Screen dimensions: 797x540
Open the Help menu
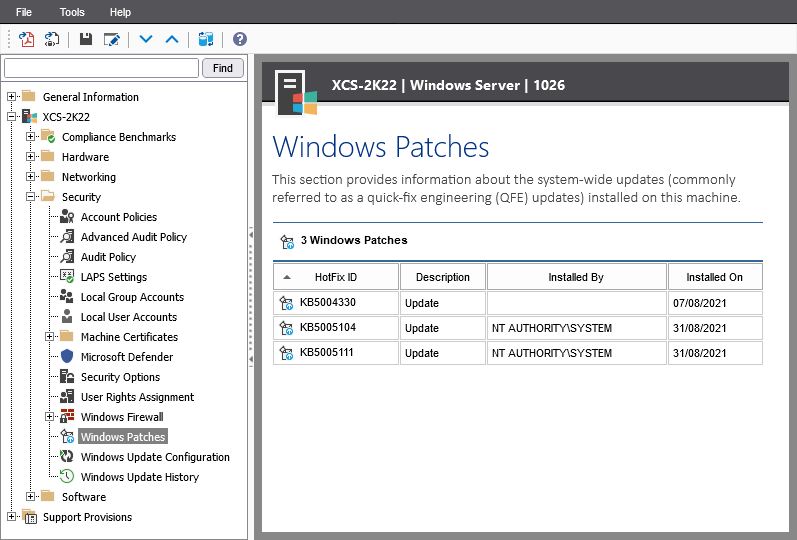[120, 12]
